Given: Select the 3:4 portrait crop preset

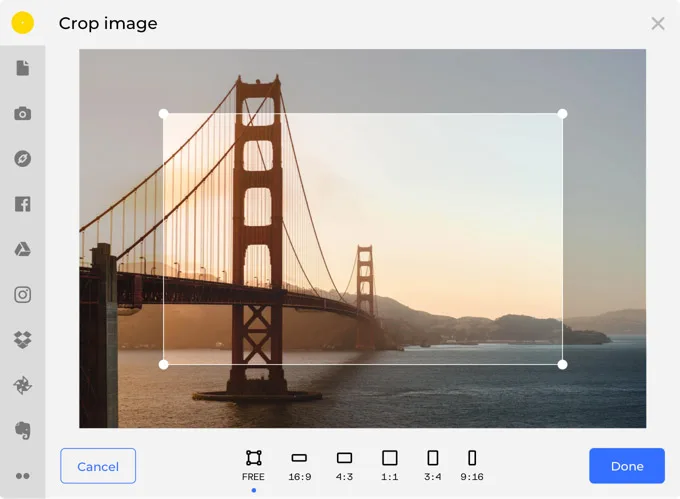Looking at the screenshot, I should point(433,465).
